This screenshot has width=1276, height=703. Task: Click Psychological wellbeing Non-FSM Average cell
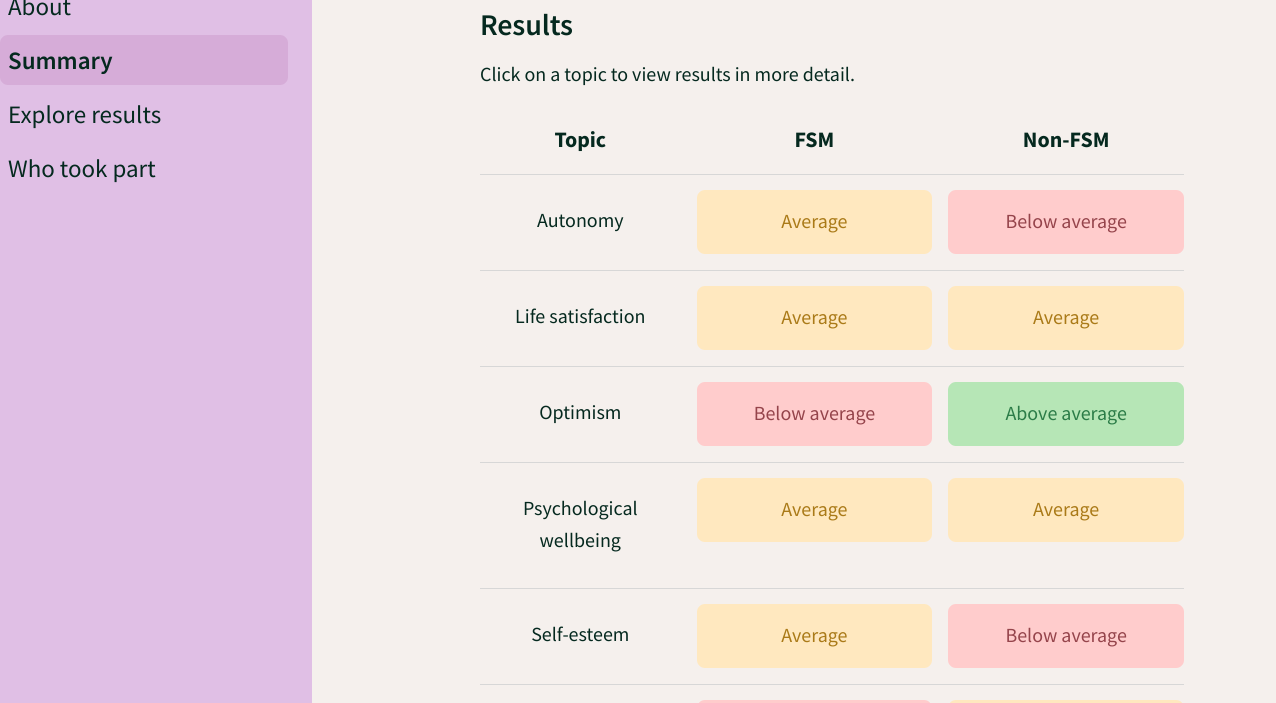click(x=1066, y=510)
